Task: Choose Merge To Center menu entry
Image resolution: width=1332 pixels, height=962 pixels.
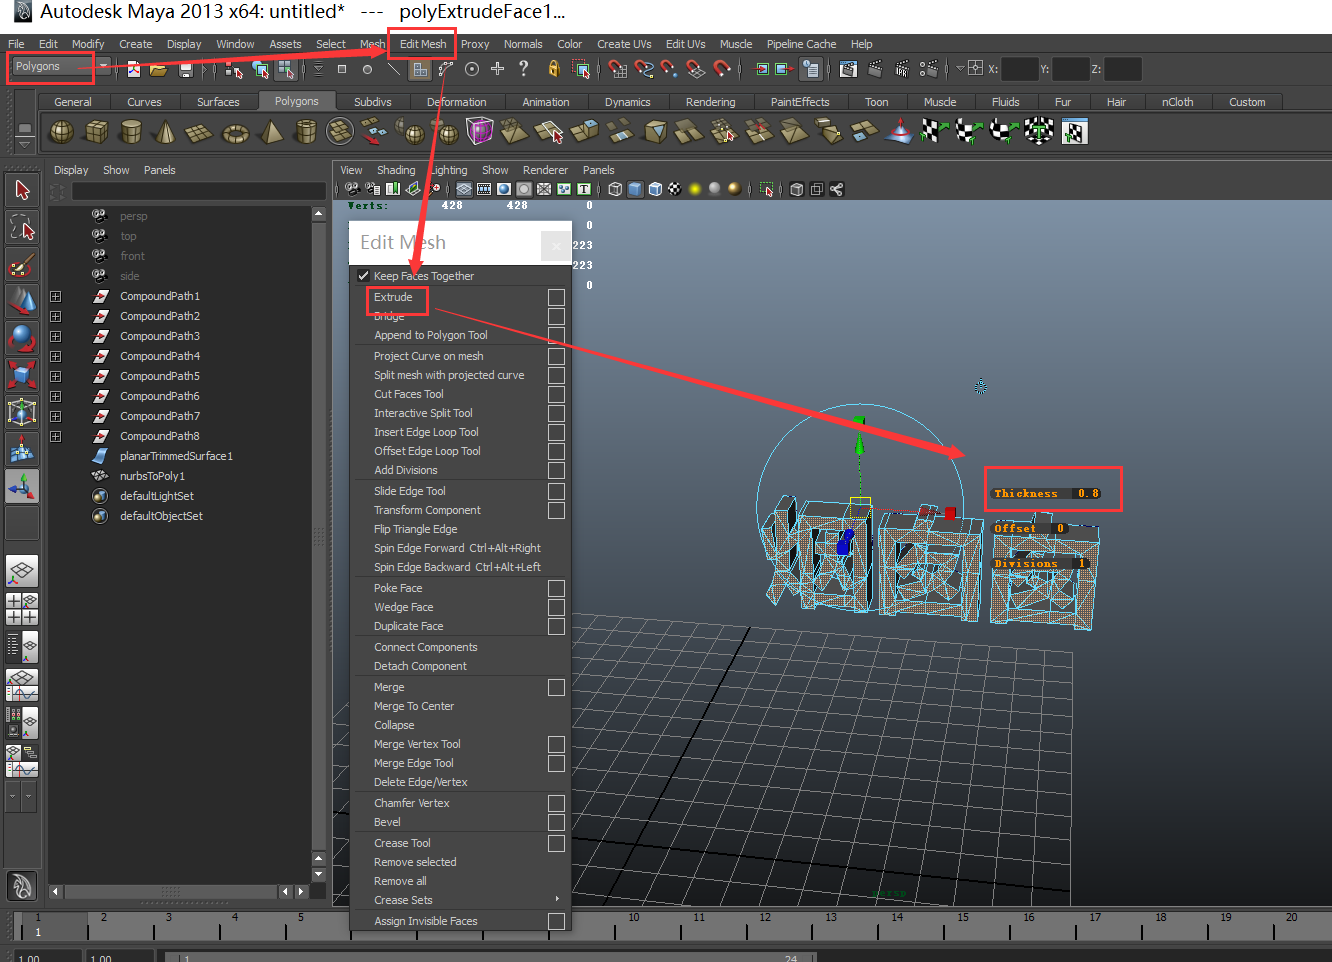Action: tap(414, 706)
